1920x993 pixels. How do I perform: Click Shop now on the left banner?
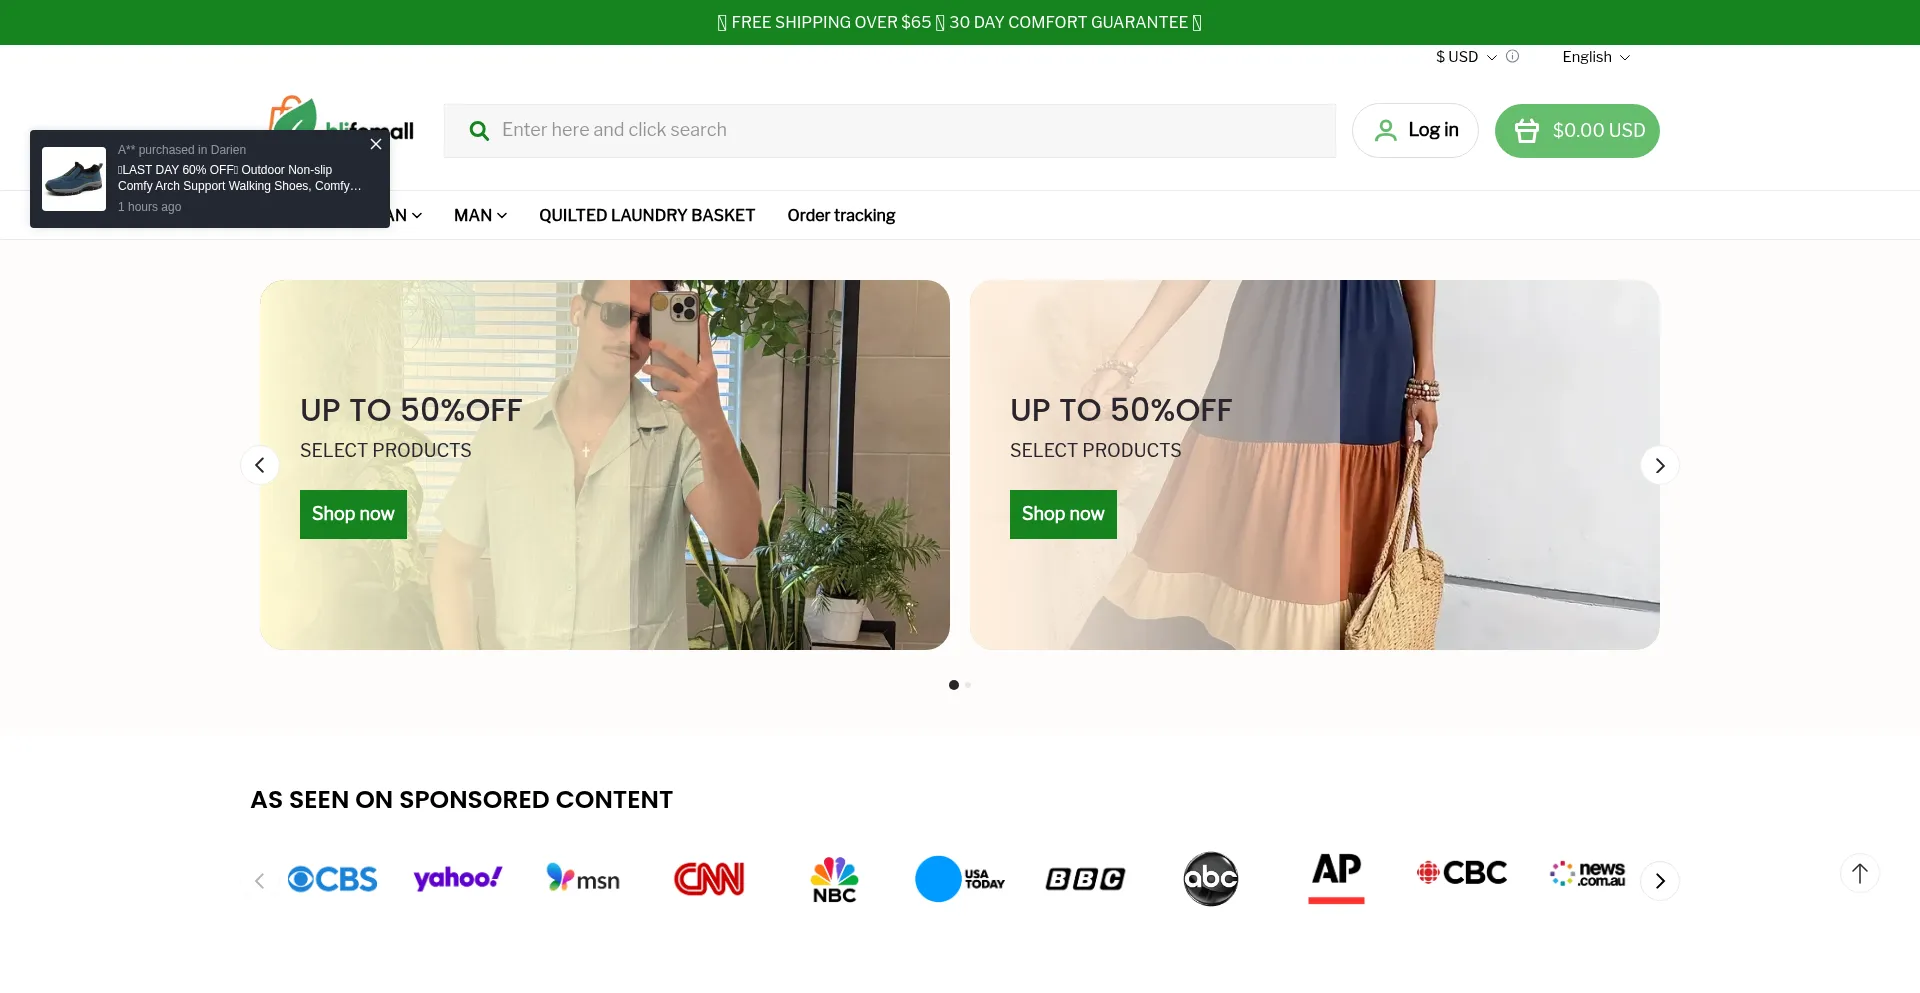(352, 514)
